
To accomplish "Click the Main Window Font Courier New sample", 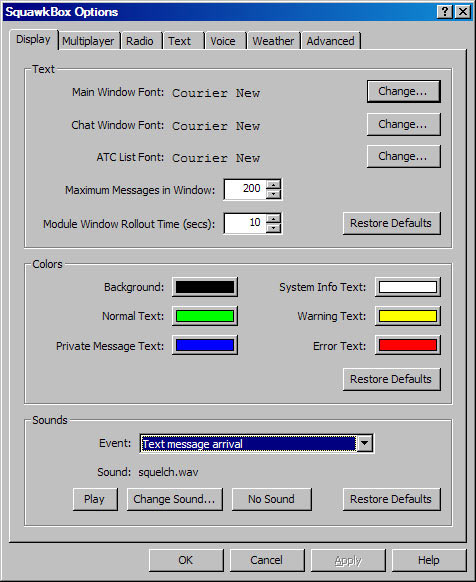I will [216, 93].
